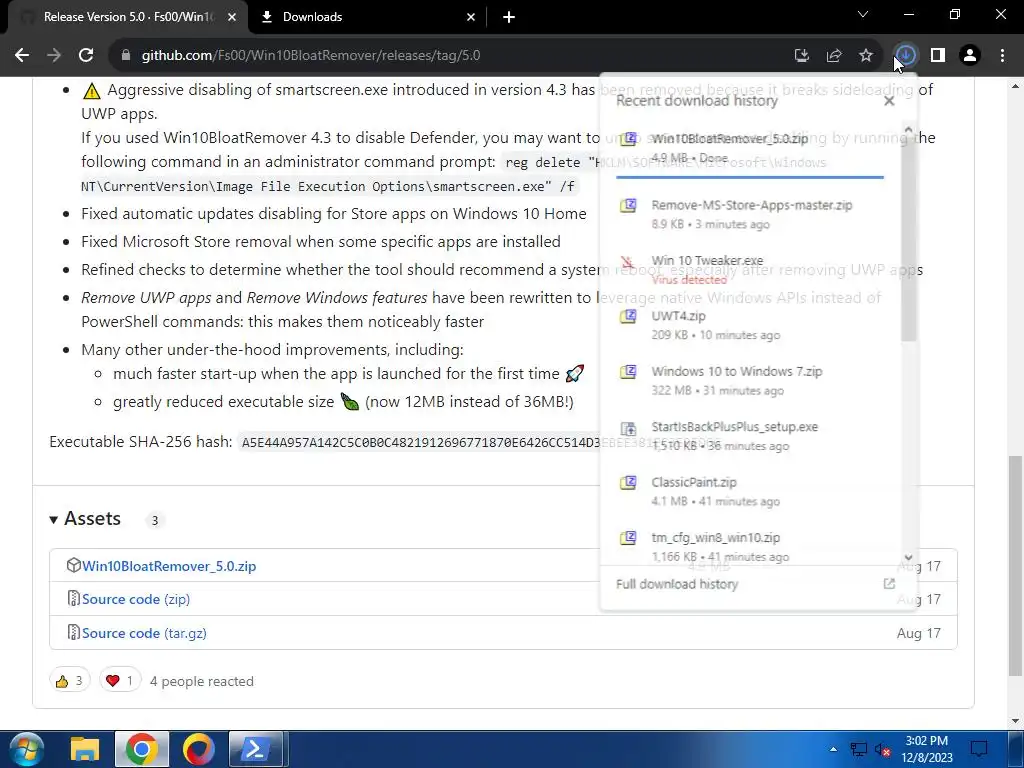The width and height of the screenshot is (1024, 768).
Task: Open tm_cfg_win8_win10.zip download entry
Action: [750, 547]
